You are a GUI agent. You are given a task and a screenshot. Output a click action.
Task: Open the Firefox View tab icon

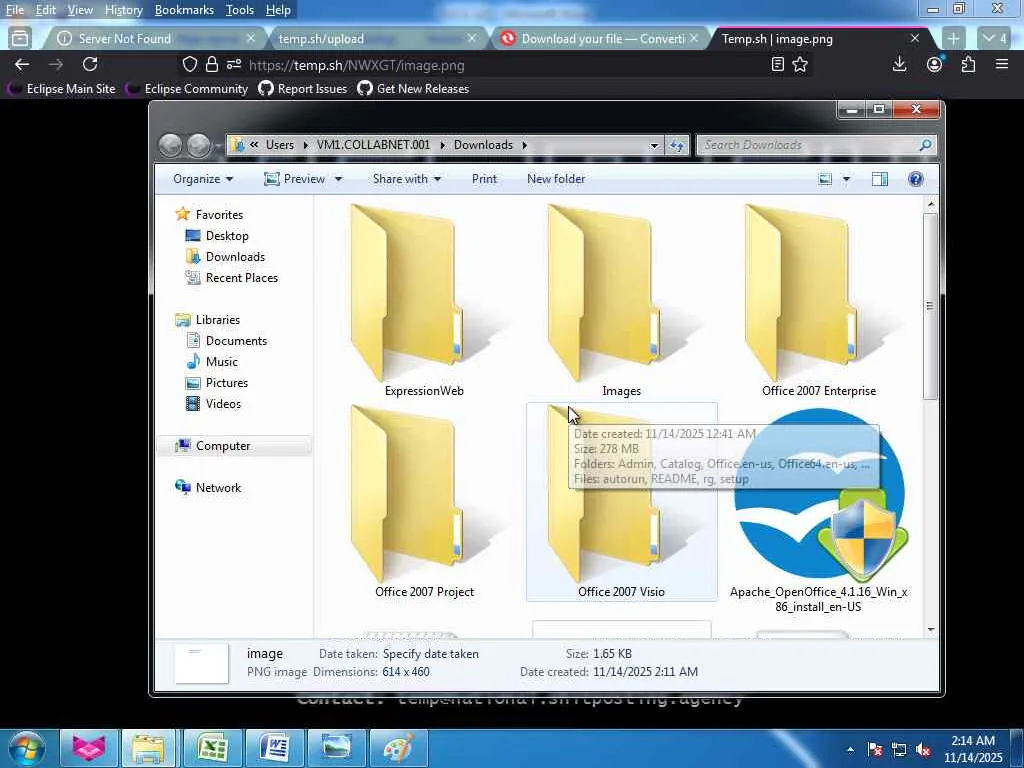pyautogui.click(x=20, y=39)
